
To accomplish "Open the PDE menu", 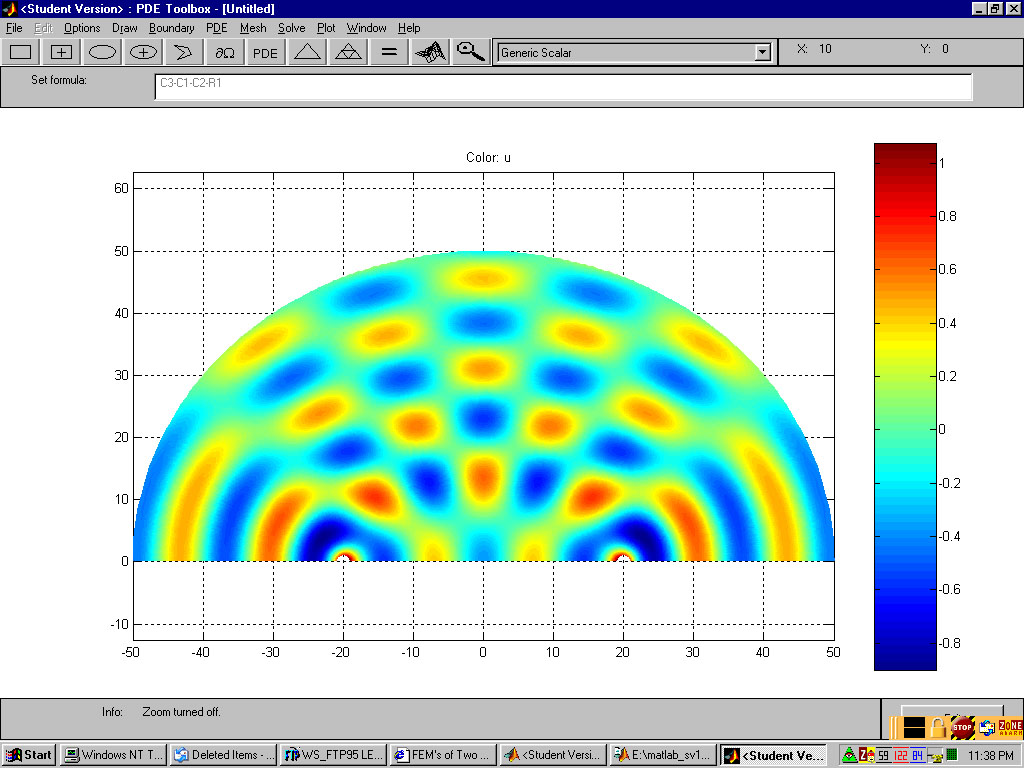I will point(217,28).
